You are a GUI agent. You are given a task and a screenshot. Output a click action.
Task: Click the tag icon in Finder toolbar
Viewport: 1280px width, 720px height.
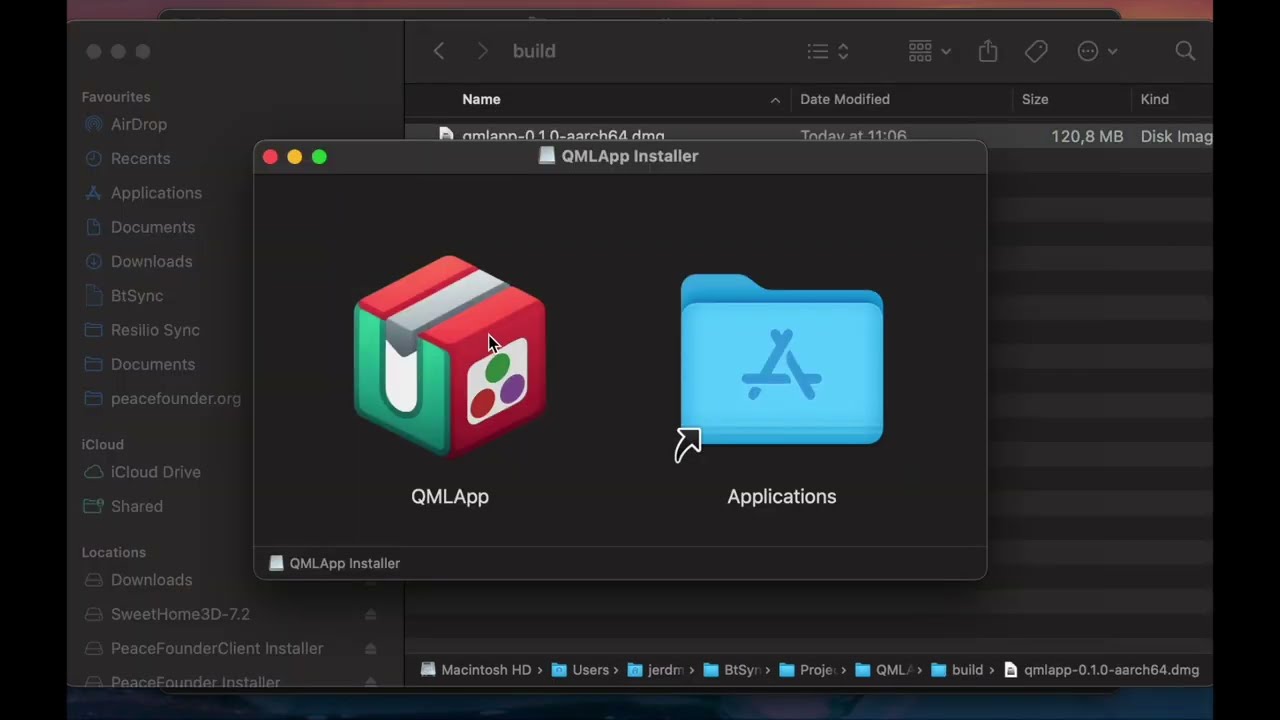tap(1036, 51)
